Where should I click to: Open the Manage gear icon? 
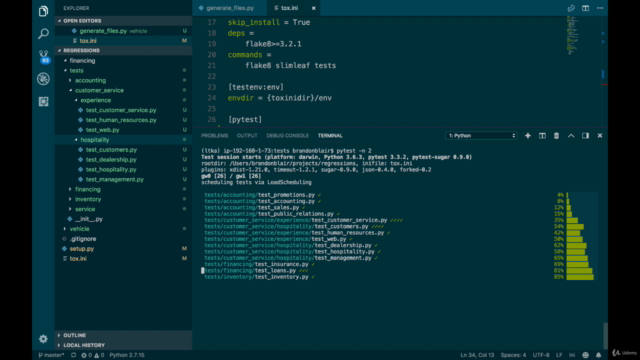pos(43,338)
